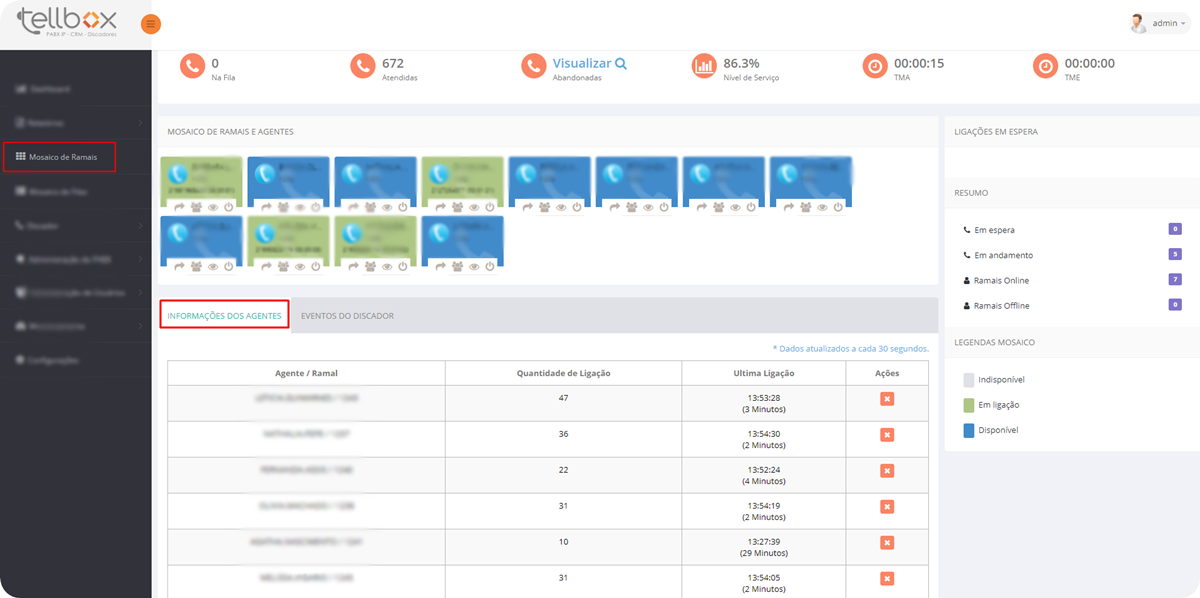Click the Abandonadas phone icon
Image resolution: width=1200 pixels, height=598 pixels.
click(533, 66)
